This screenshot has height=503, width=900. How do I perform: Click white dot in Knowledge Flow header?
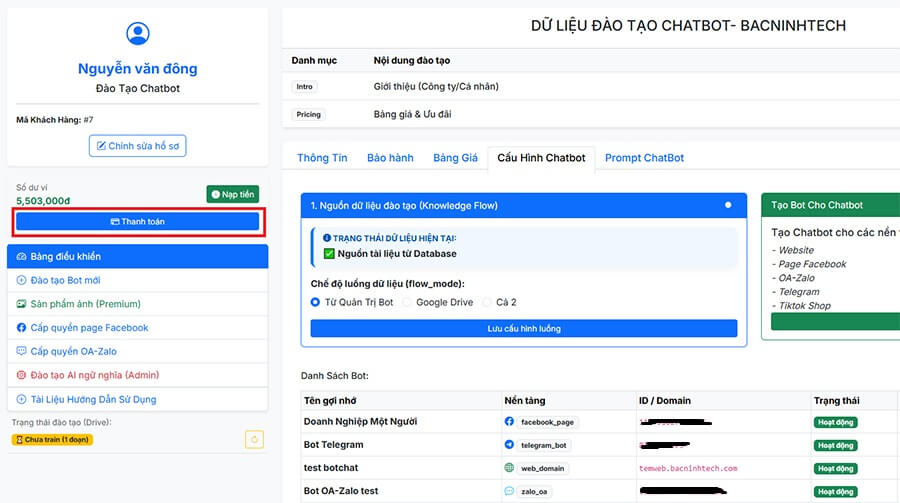[728, 205]
